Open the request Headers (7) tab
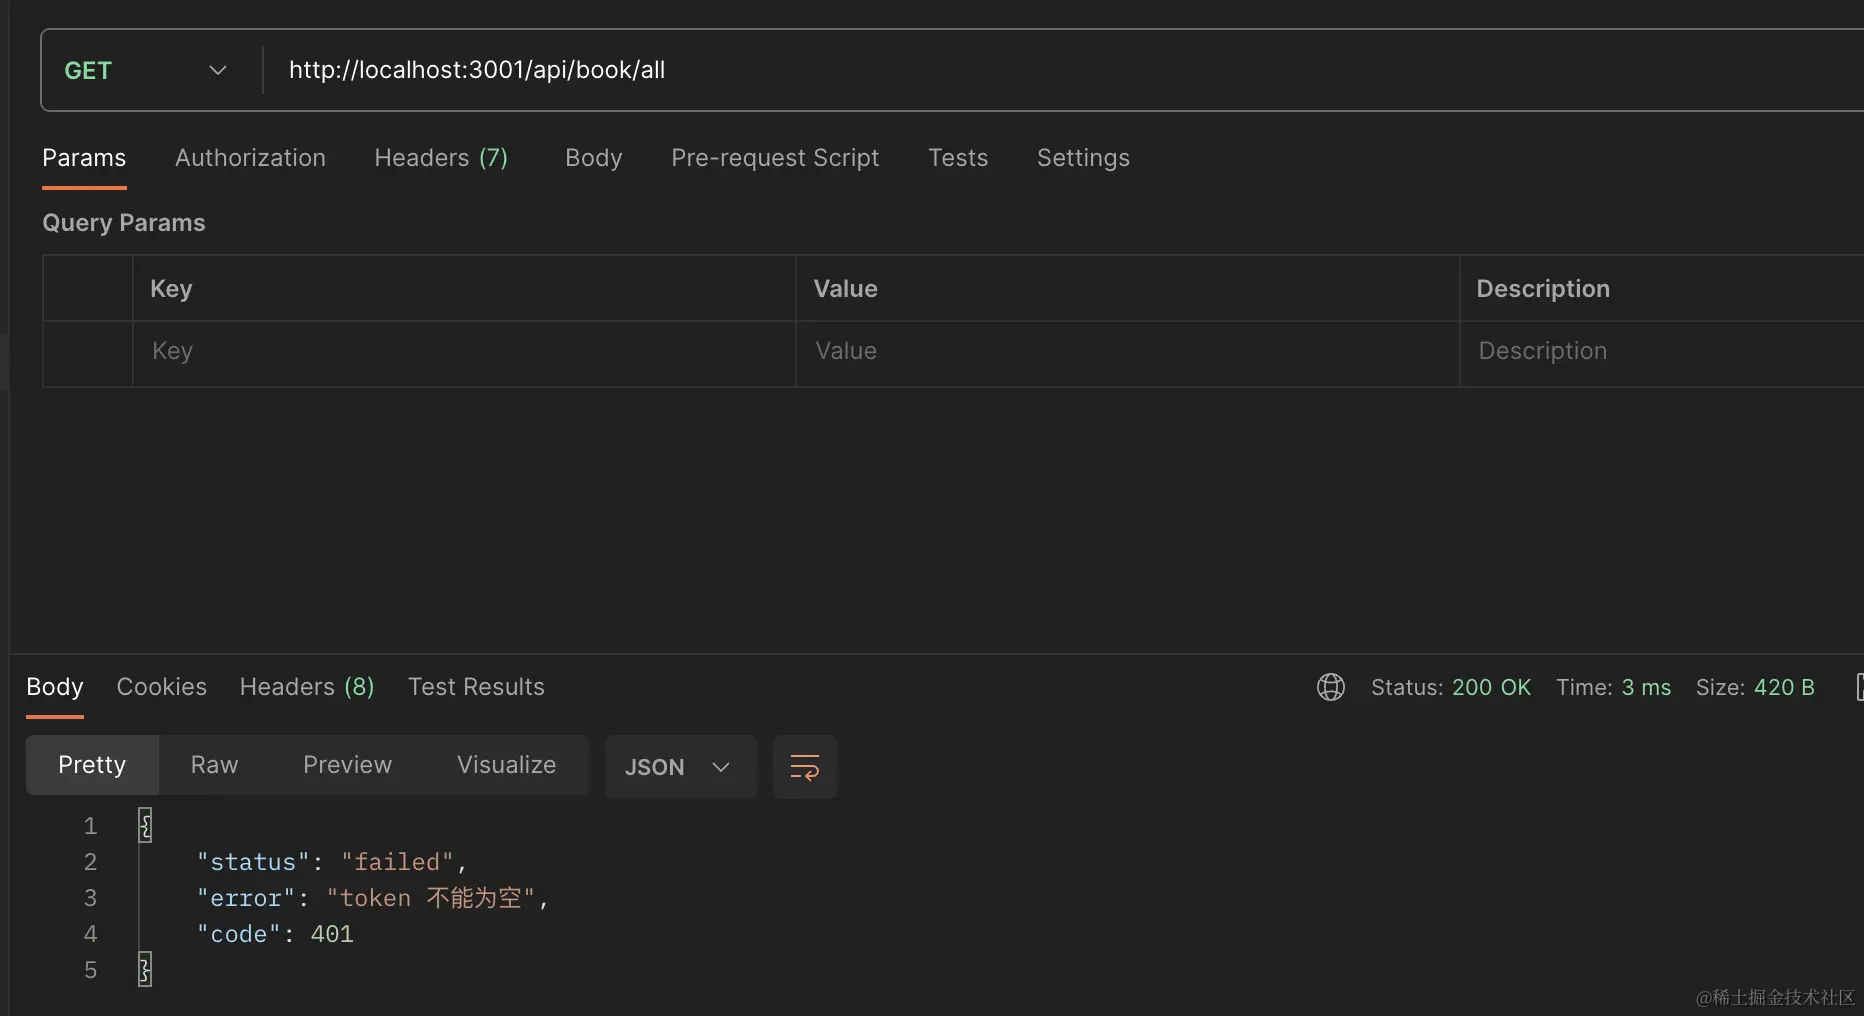 click(441, 158)
